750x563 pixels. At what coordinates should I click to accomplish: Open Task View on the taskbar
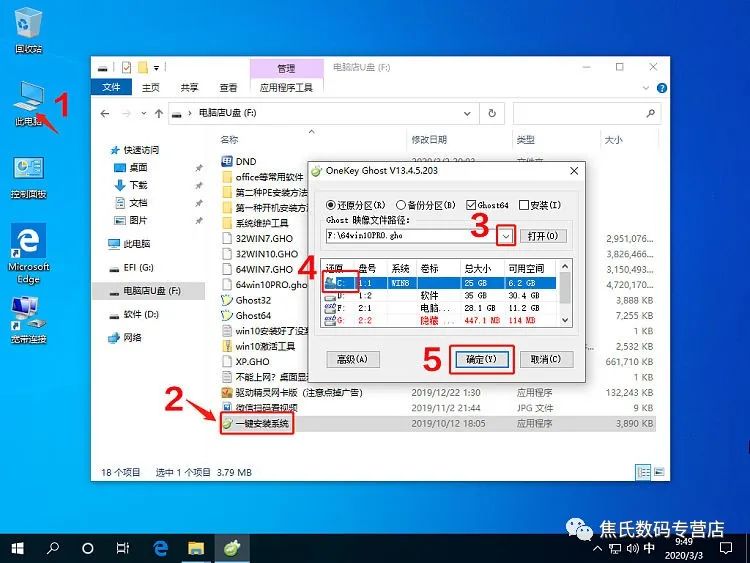click(122, 548)
